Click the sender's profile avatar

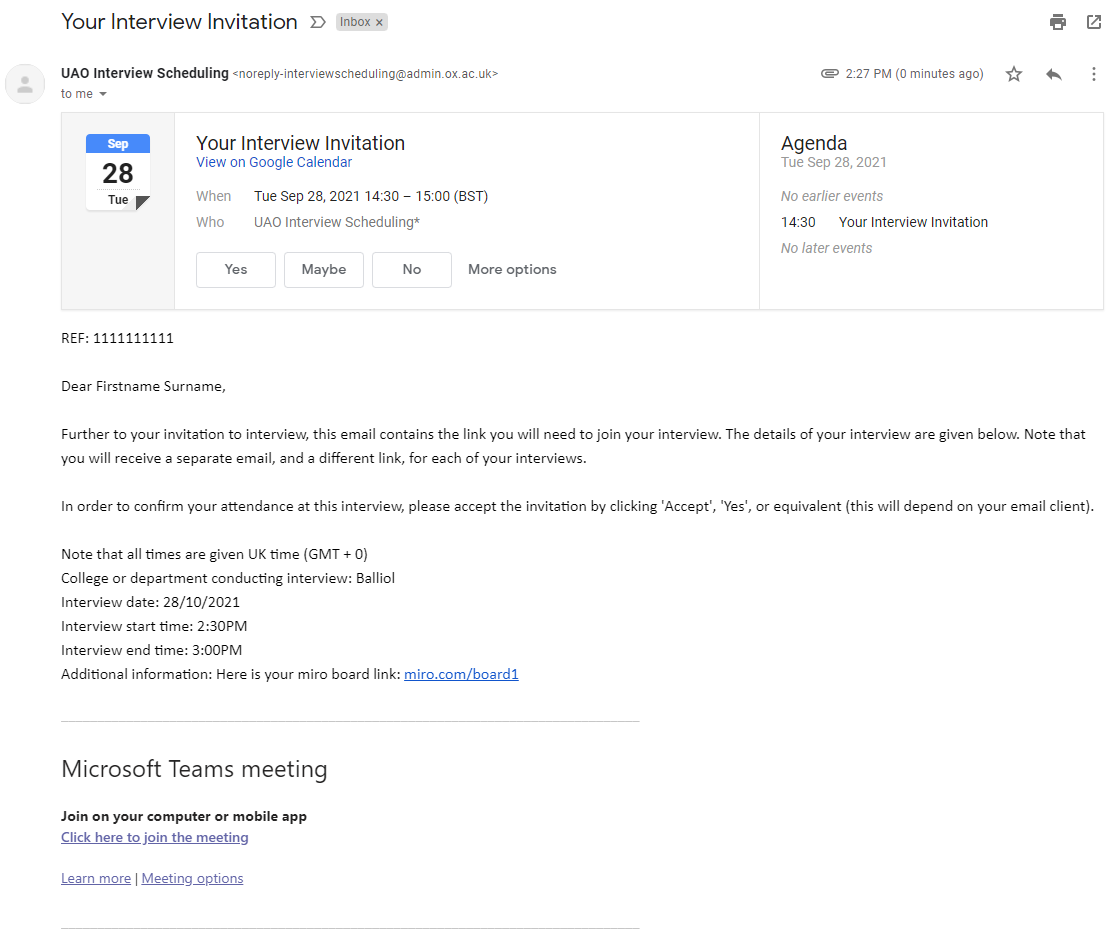(25, 84)
